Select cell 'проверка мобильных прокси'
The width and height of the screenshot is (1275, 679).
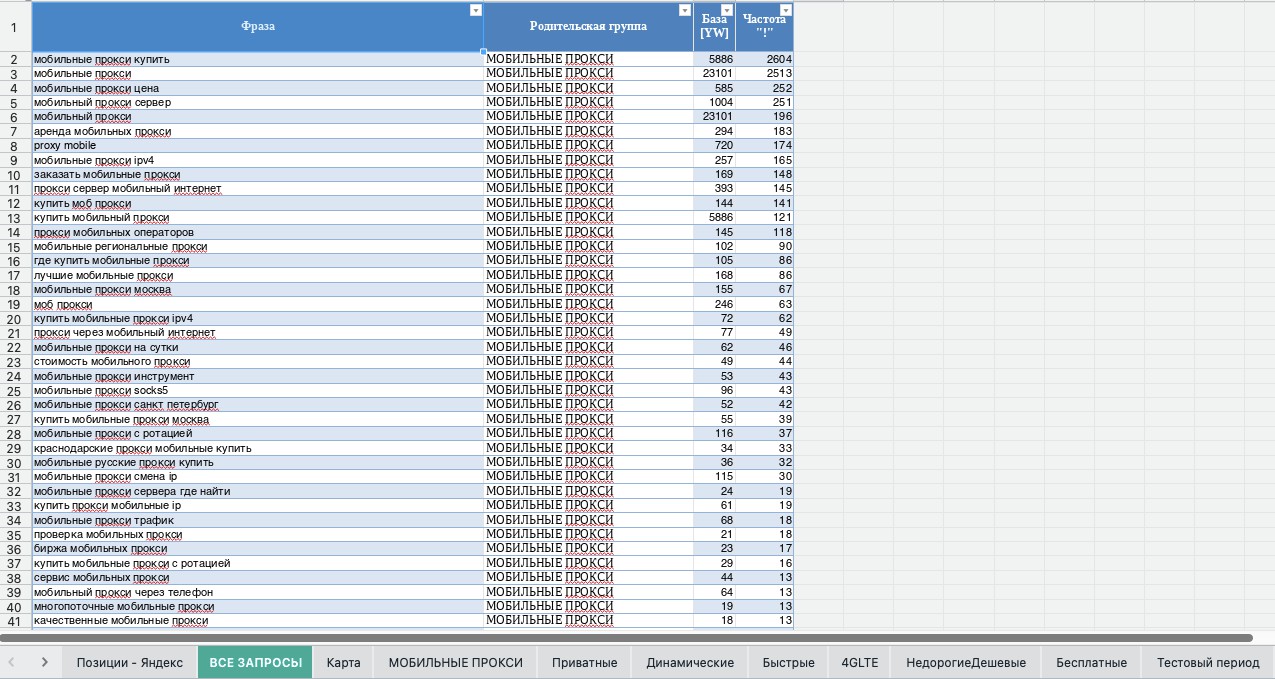(258, 534)
